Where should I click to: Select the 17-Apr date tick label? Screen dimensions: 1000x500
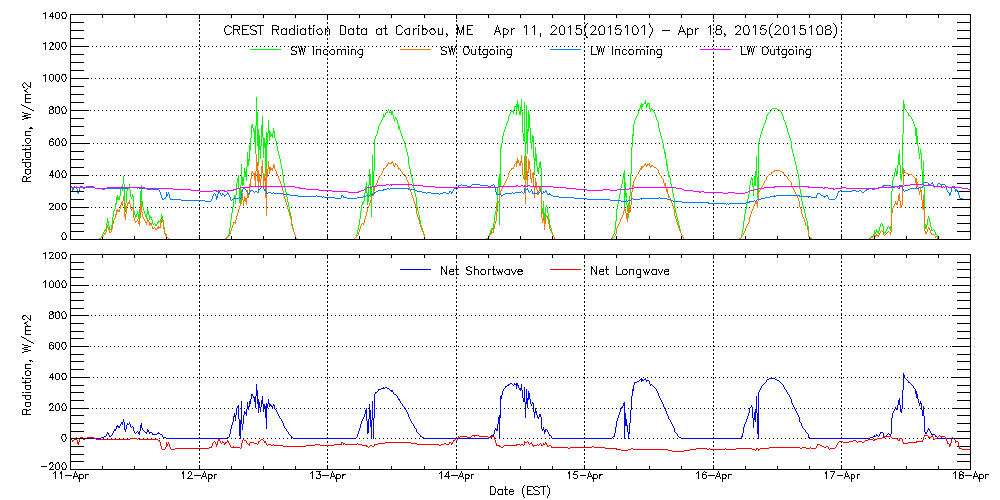pyautogui.click(x=842, y=478)
